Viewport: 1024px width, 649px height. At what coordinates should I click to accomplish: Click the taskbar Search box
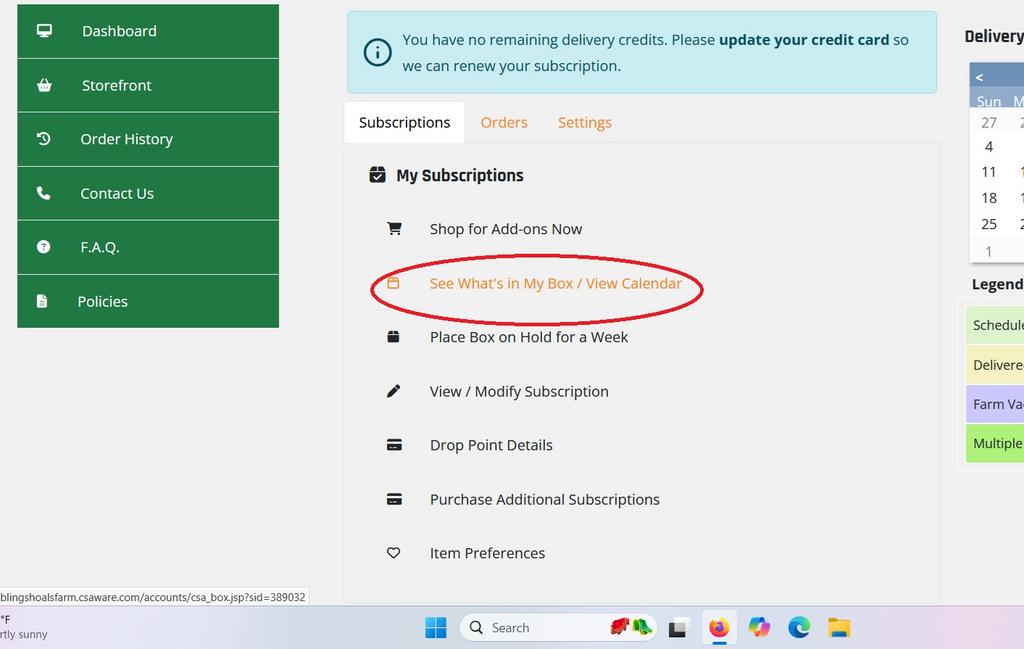click(557, 627)
